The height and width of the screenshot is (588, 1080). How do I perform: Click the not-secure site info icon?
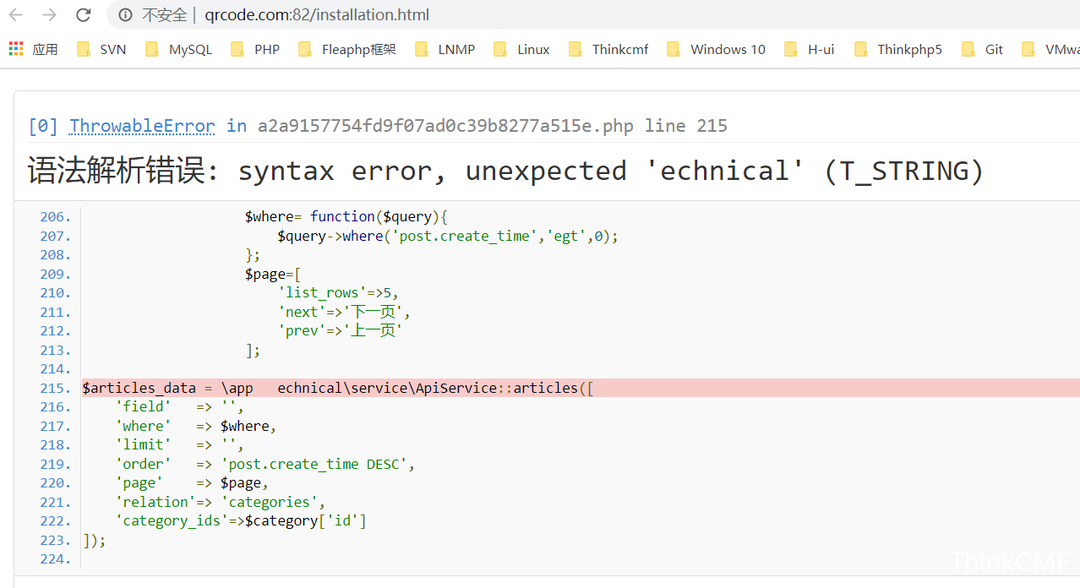(126, 15)
